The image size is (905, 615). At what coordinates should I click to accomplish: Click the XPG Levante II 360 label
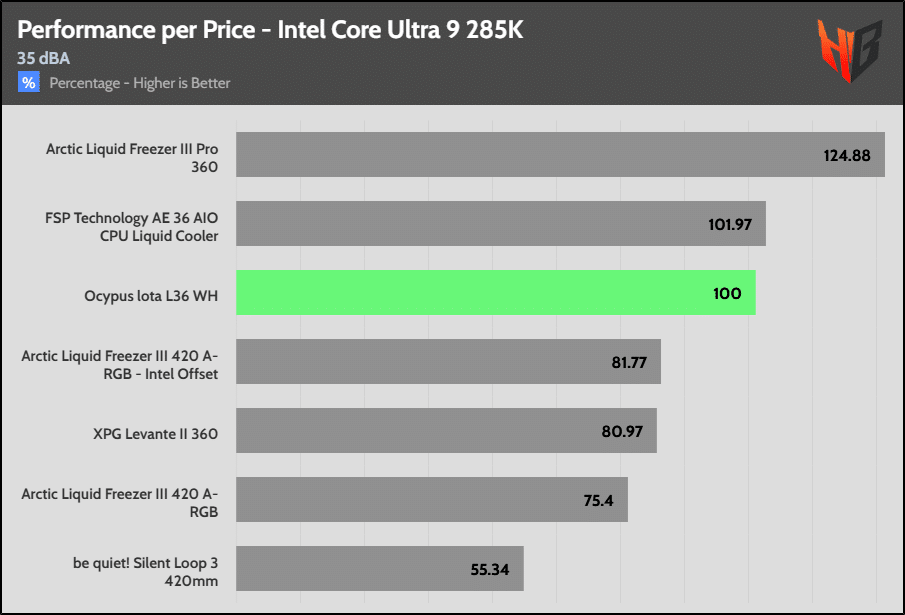tap(156, 434)
